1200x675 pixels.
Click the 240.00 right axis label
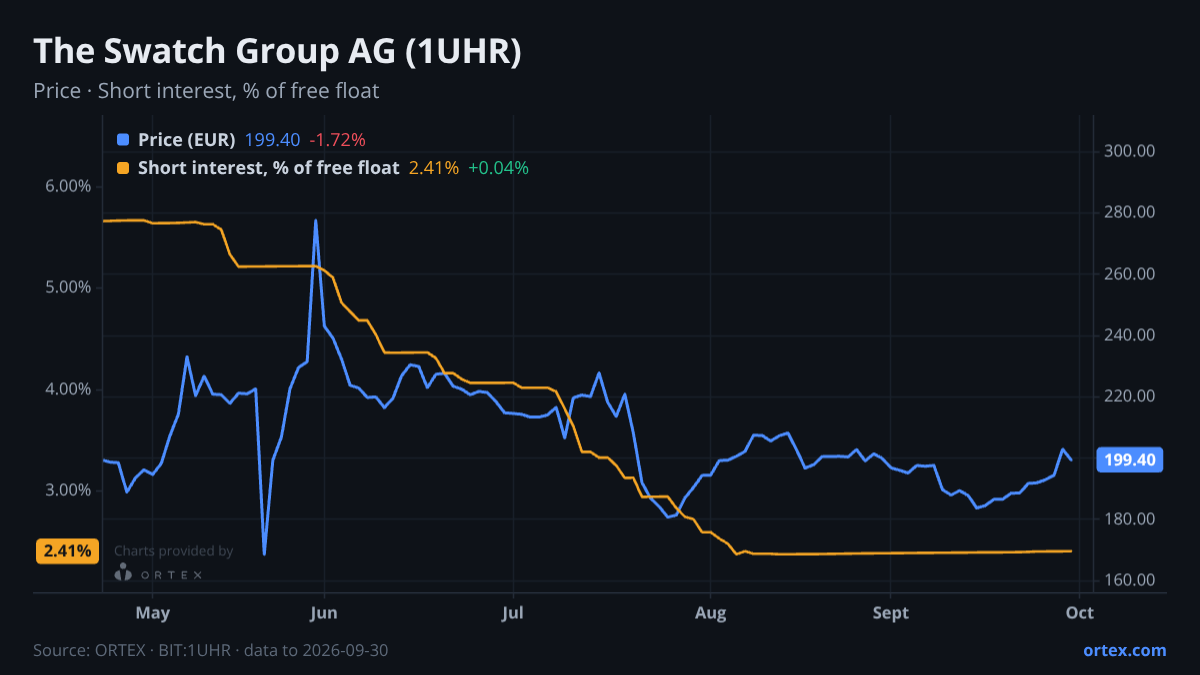tap(1130, 335)
